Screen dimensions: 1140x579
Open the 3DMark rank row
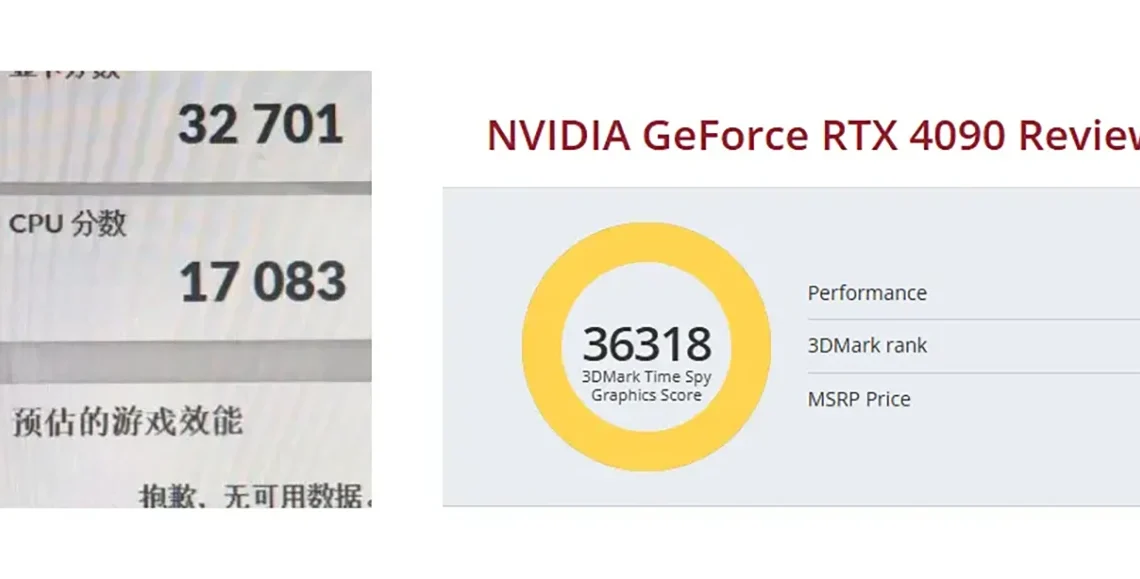tap(974, 346)
